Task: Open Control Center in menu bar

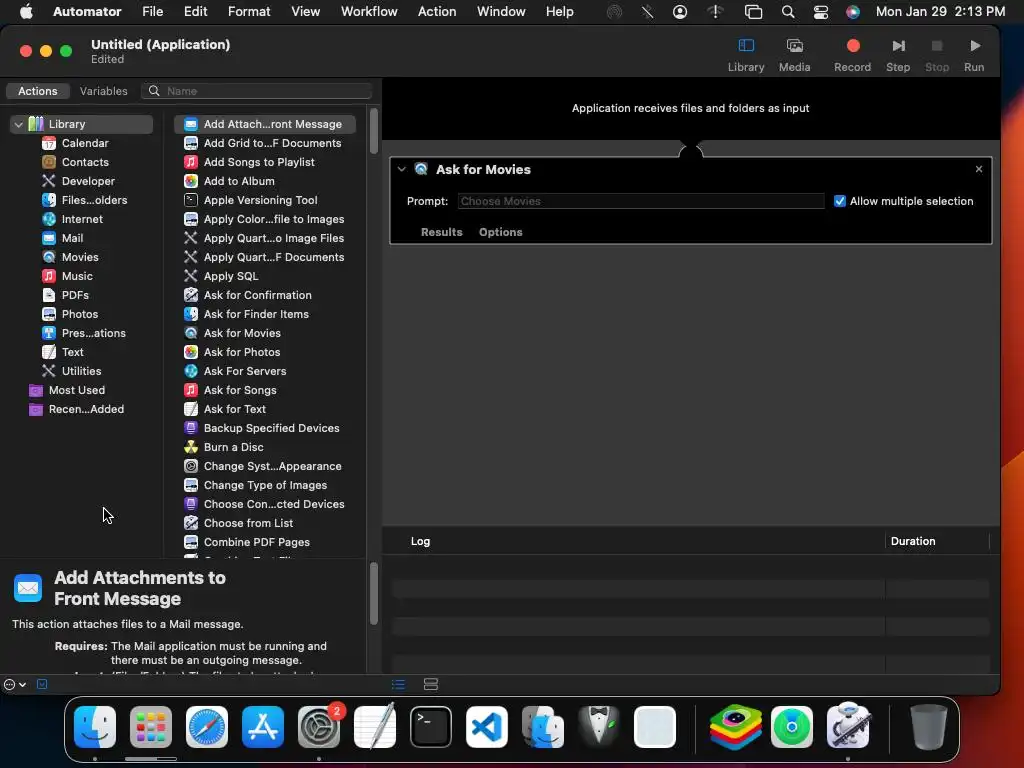Action: (x=820, y=12)
